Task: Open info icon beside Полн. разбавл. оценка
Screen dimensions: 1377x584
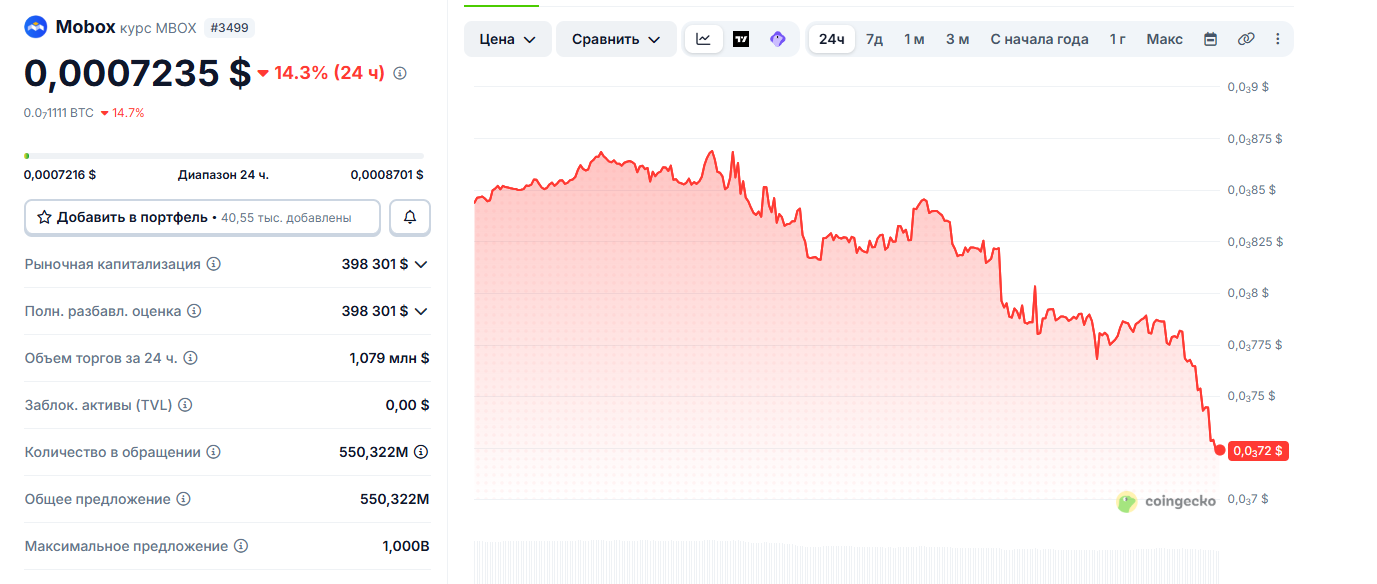Action: [x=194, y=311]
